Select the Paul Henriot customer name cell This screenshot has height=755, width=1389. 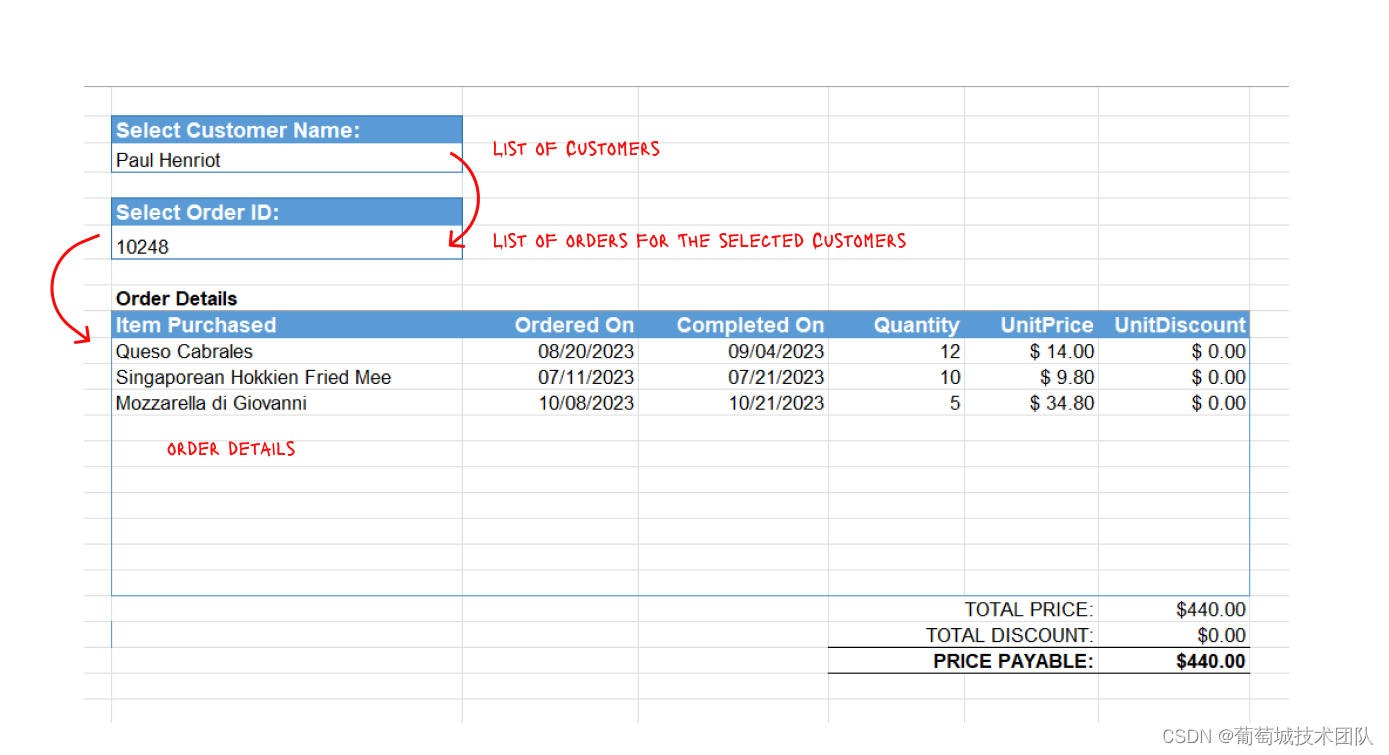point(287,159)
